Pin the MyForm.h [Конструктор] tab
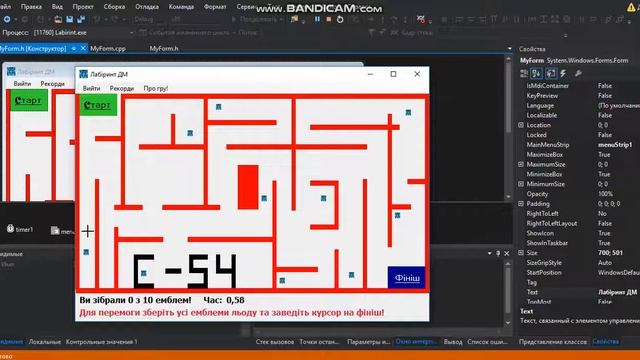640x360 pixels. pos(74,48)
